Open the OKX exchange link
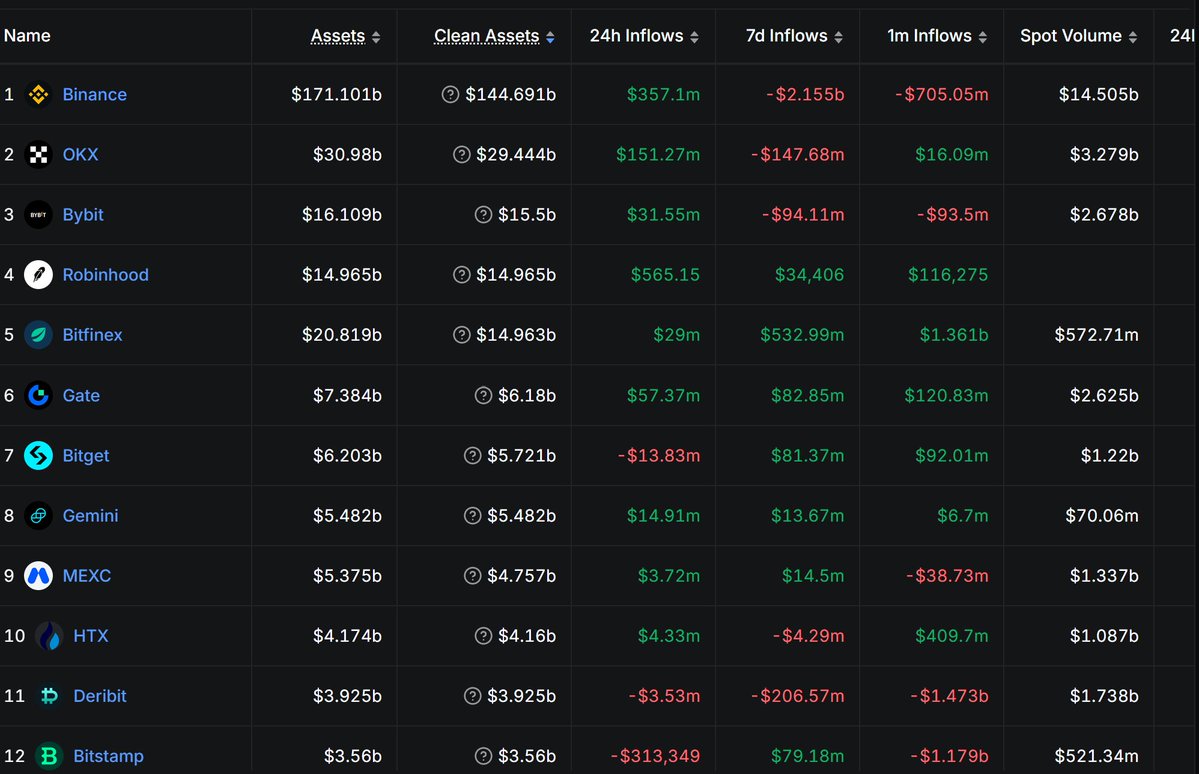The width and height of the screenshot is (1199, 774). (x=80, y=154)
